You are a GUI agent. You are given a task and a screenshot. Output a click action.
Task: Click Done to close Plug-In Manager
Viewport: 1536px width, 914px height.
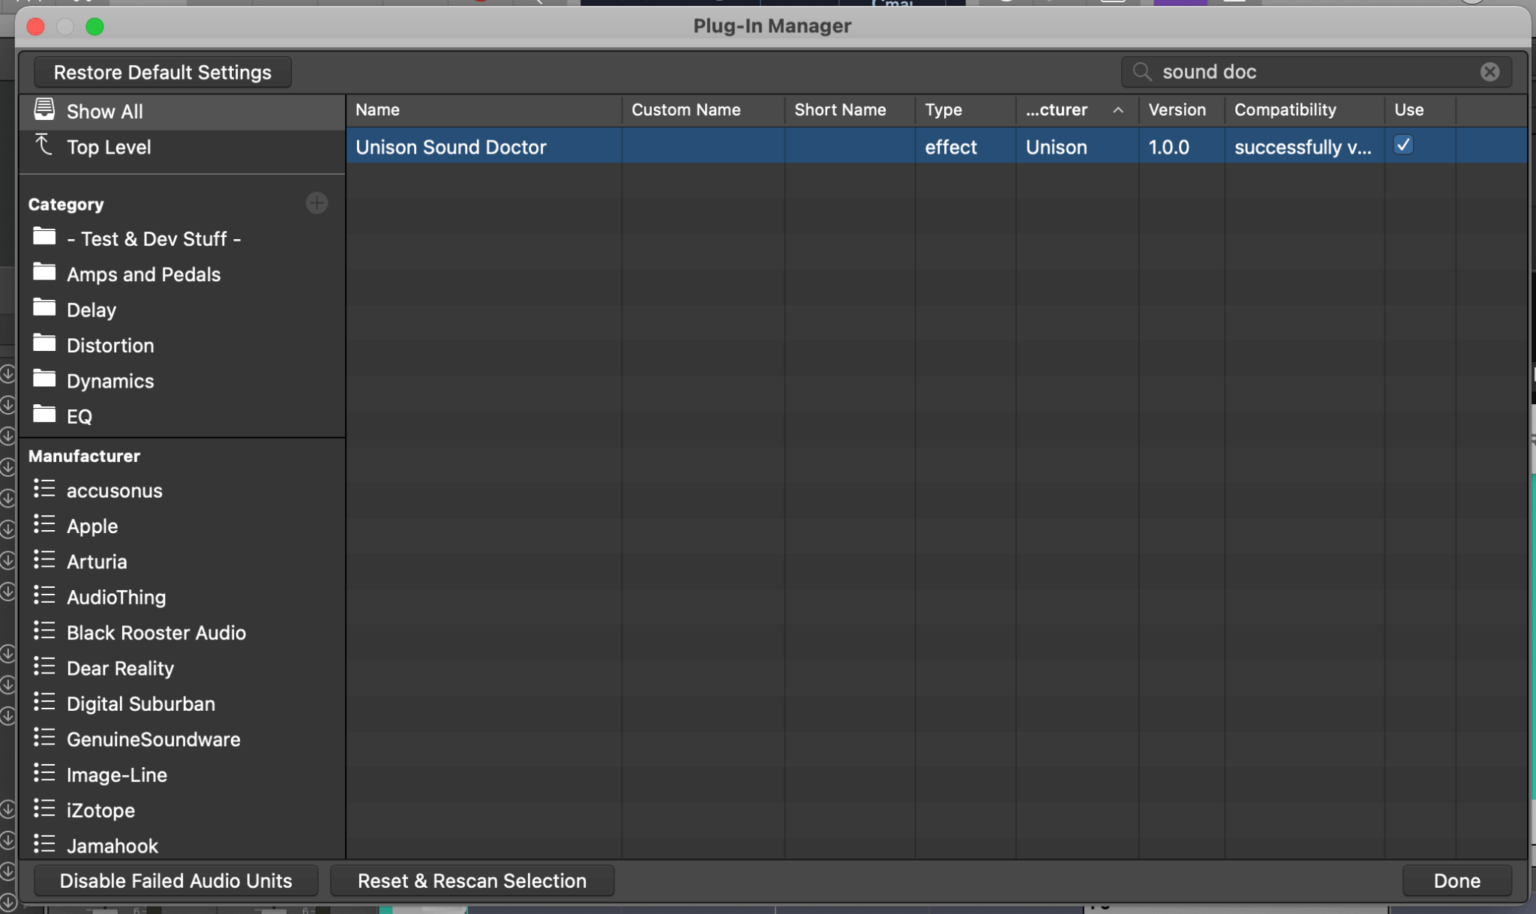point(1456,880)
